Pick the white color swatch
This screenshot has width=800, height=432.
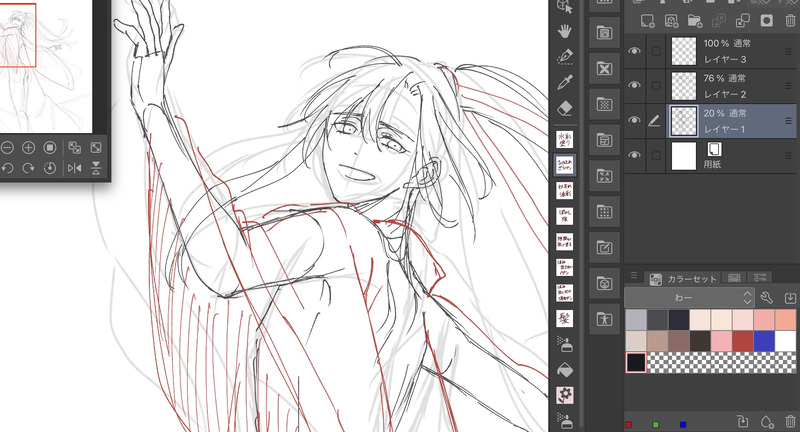pyautogui.click(x=785, y=341)
